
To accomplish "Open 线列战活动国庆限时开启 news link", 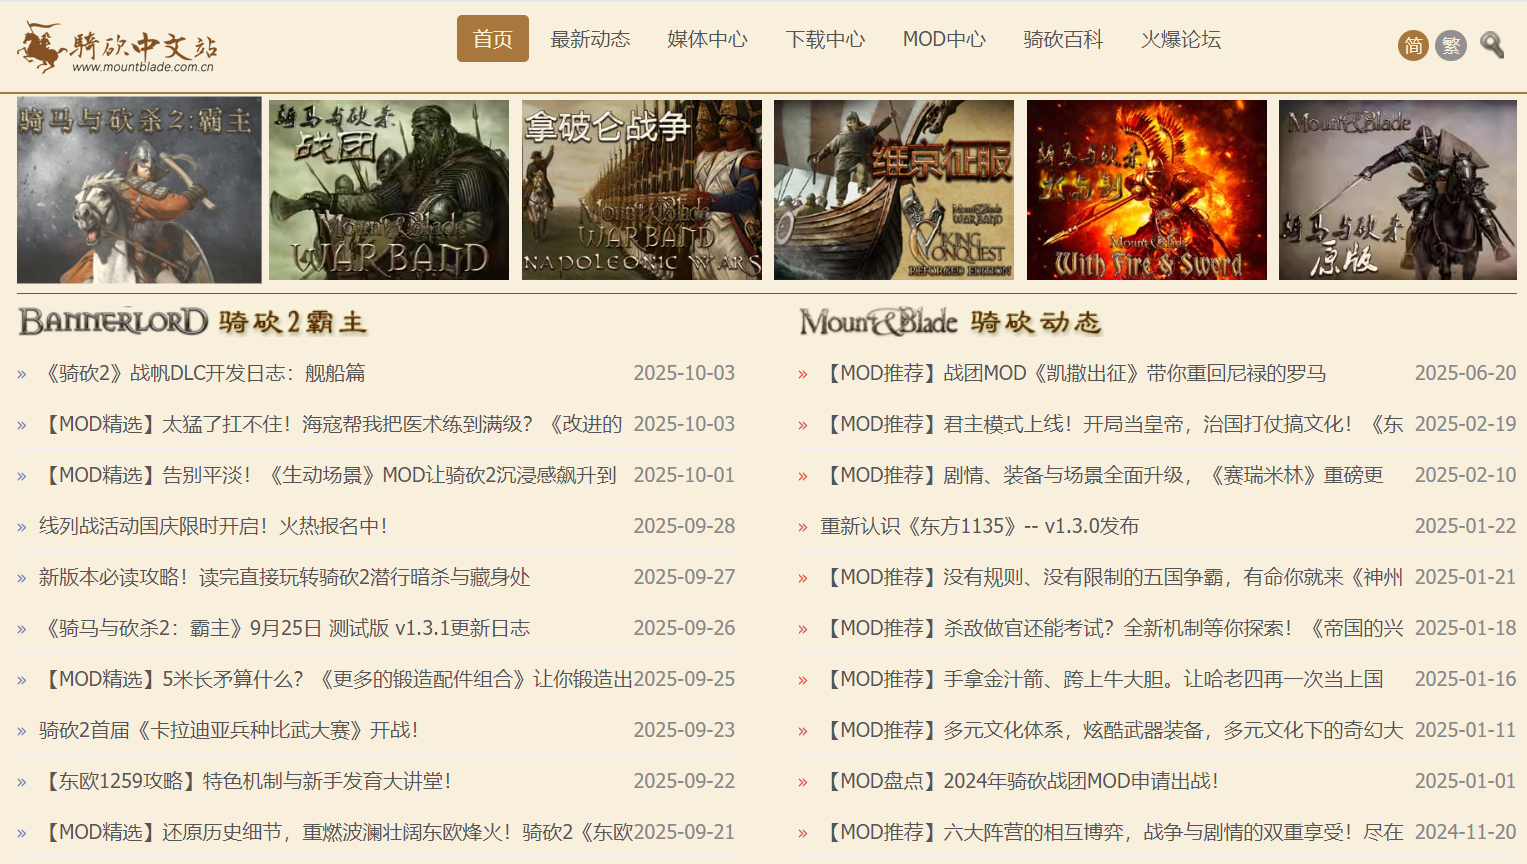I will pos(213,526).
